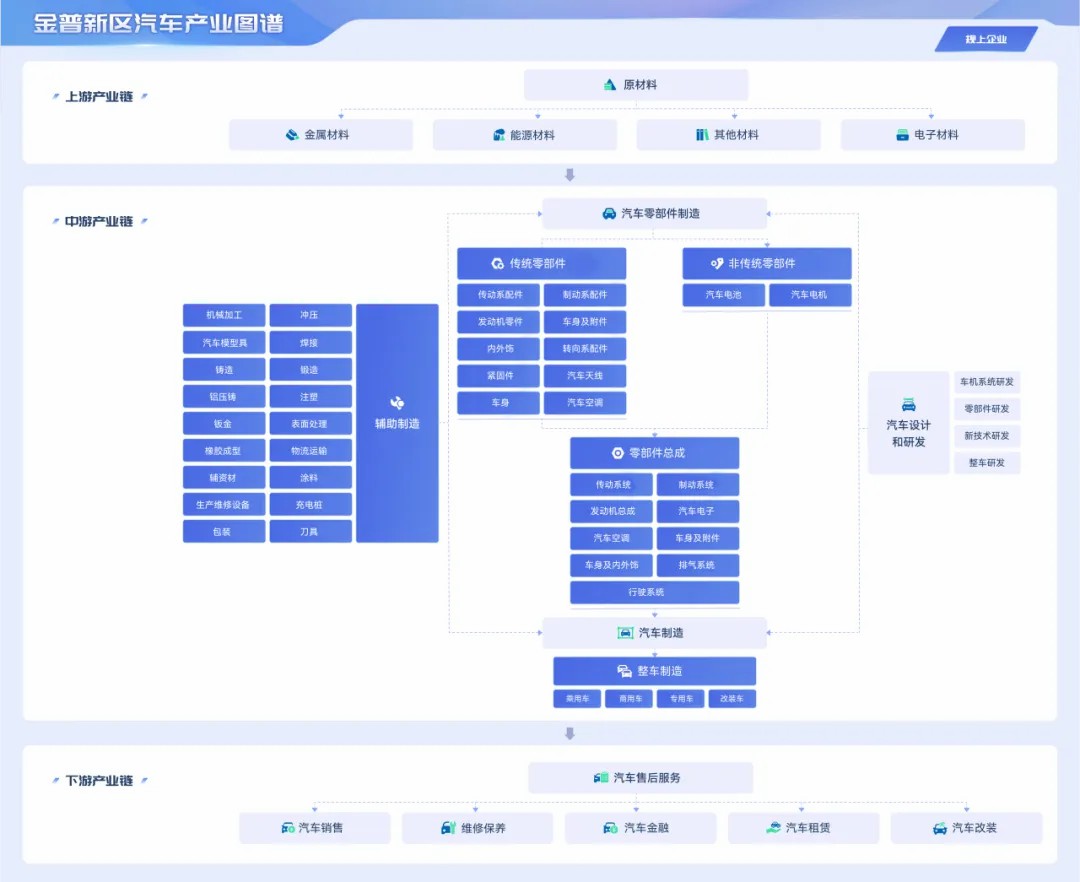Click the 整车制造 header bar
Screen dimensions: 1080x882
coord(654,671)
